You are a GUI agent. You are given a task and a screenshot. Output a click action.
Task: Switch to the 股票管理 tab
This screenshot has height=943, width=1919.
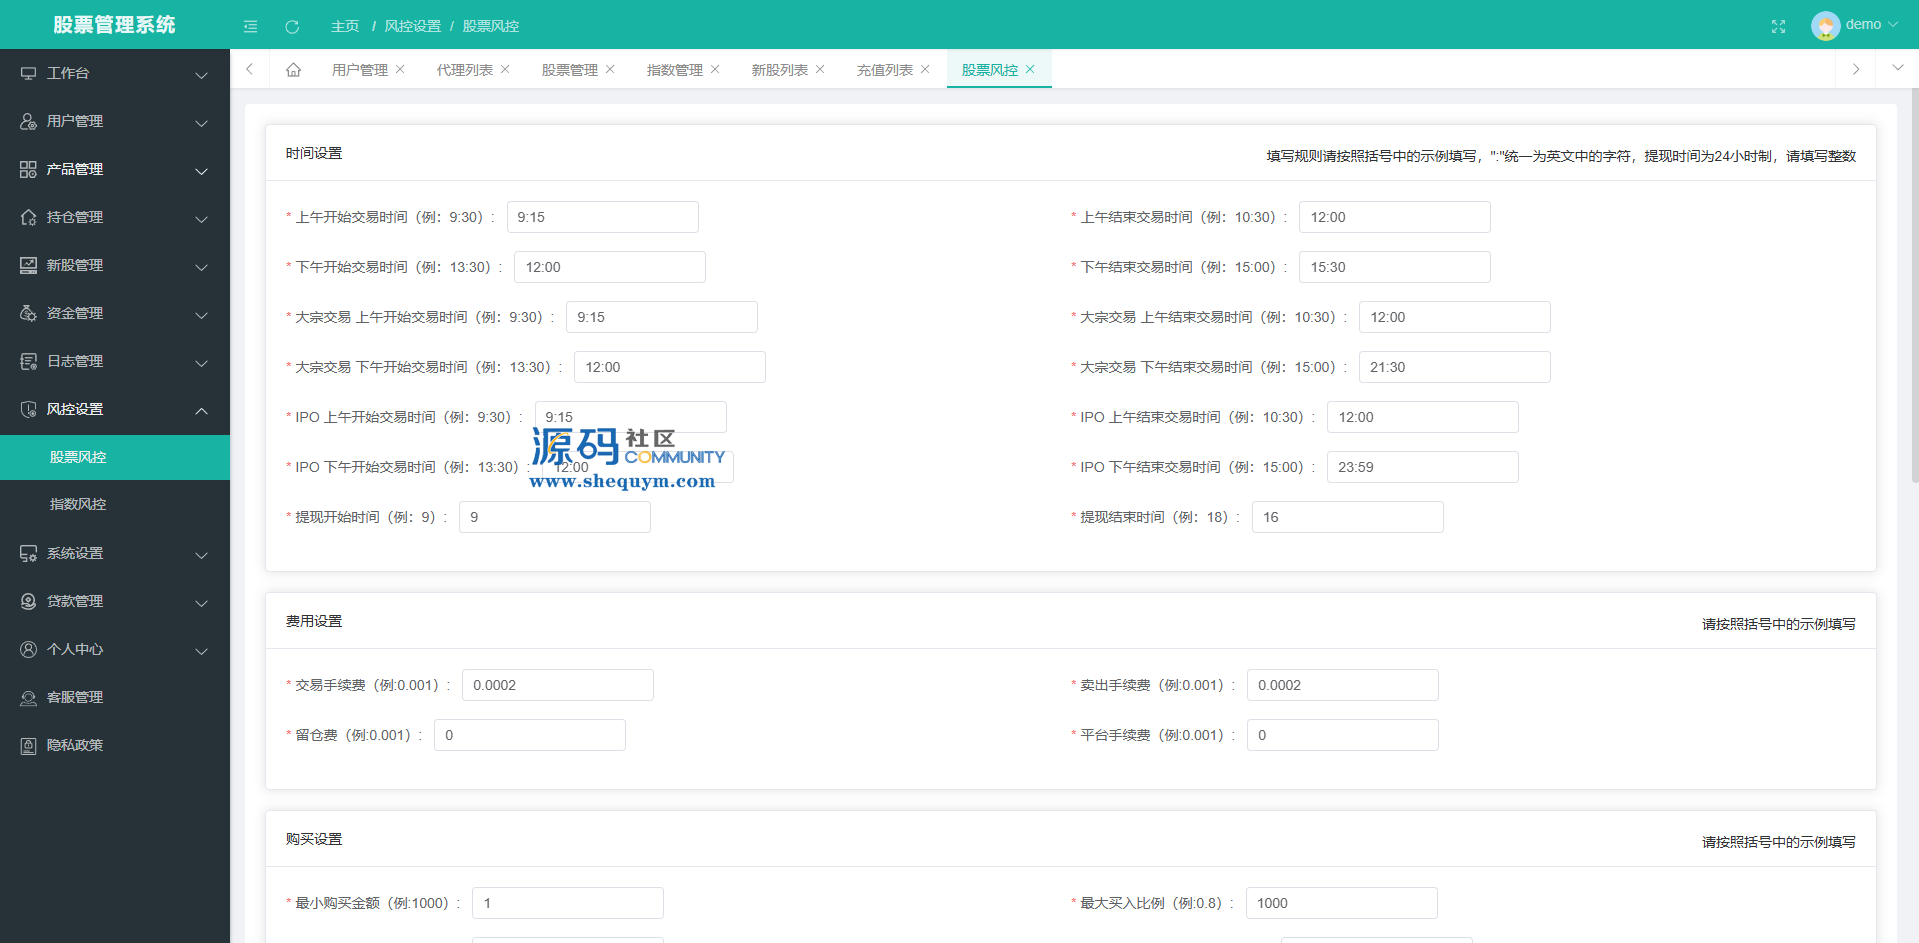tap(569, 70)
